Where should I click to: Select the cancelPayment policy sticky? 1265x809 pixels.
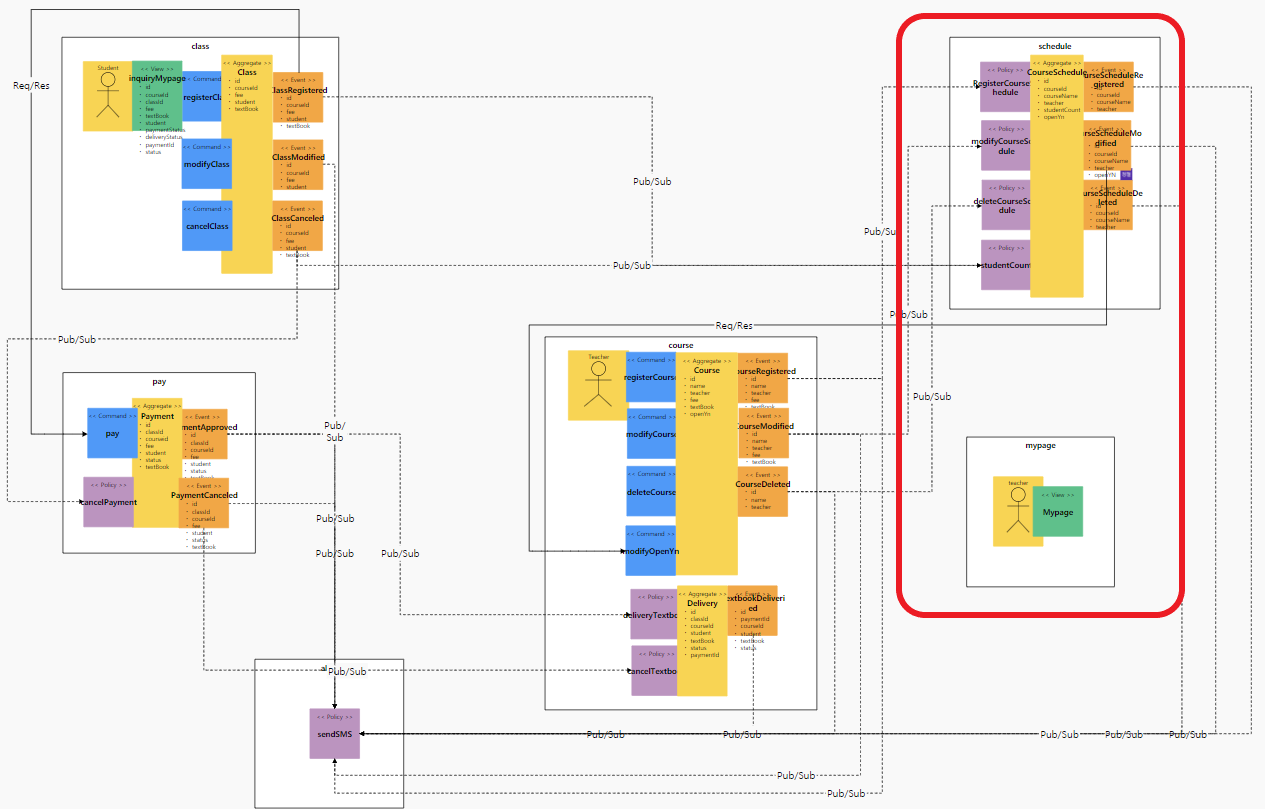point(108,502)
